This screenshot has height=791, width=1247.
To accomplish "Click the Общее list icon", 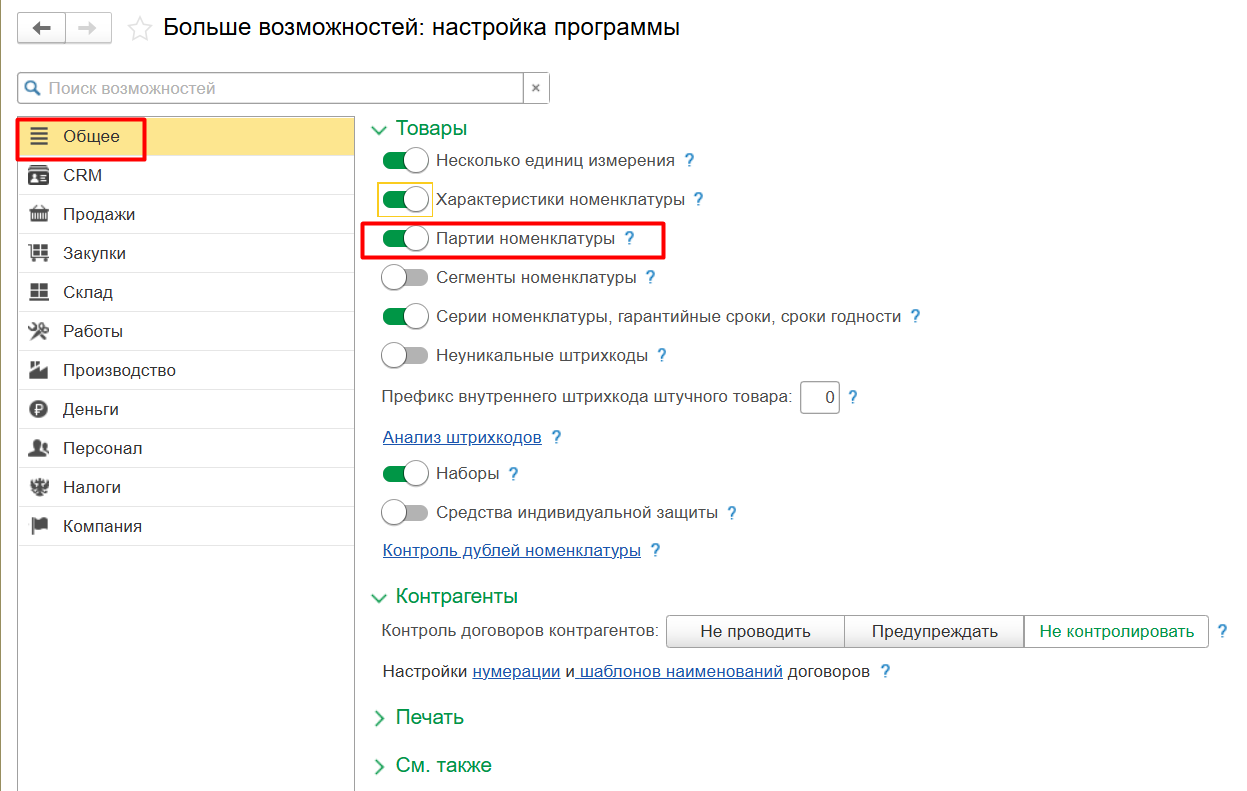I will pos(39,136).
